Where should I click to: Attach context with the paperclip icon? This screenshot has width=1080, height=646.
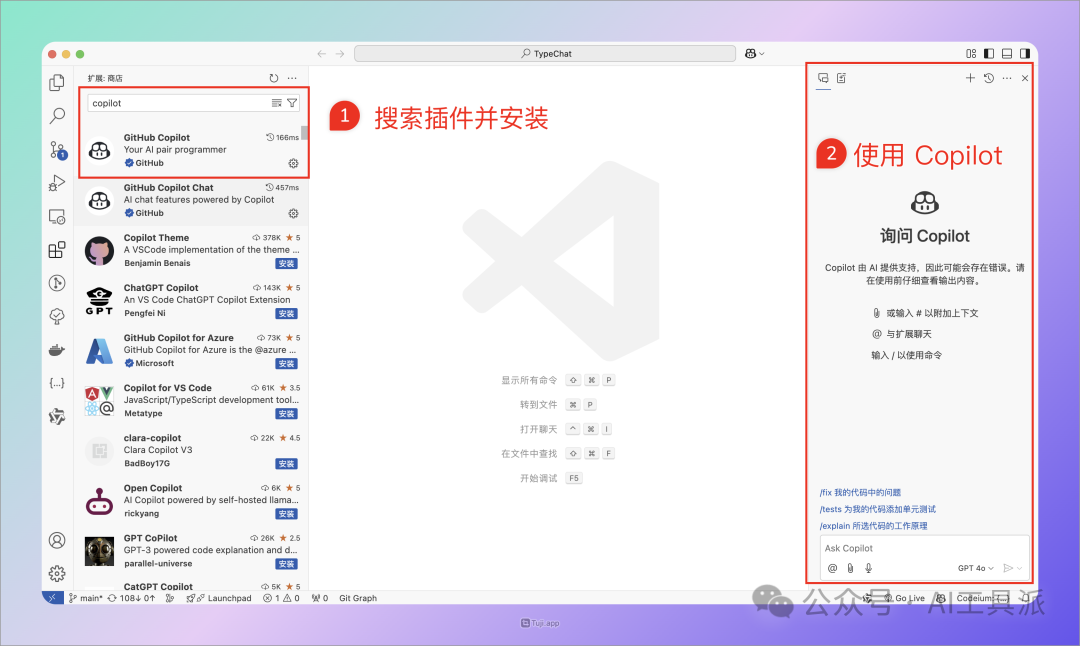[x=851, y=568]
